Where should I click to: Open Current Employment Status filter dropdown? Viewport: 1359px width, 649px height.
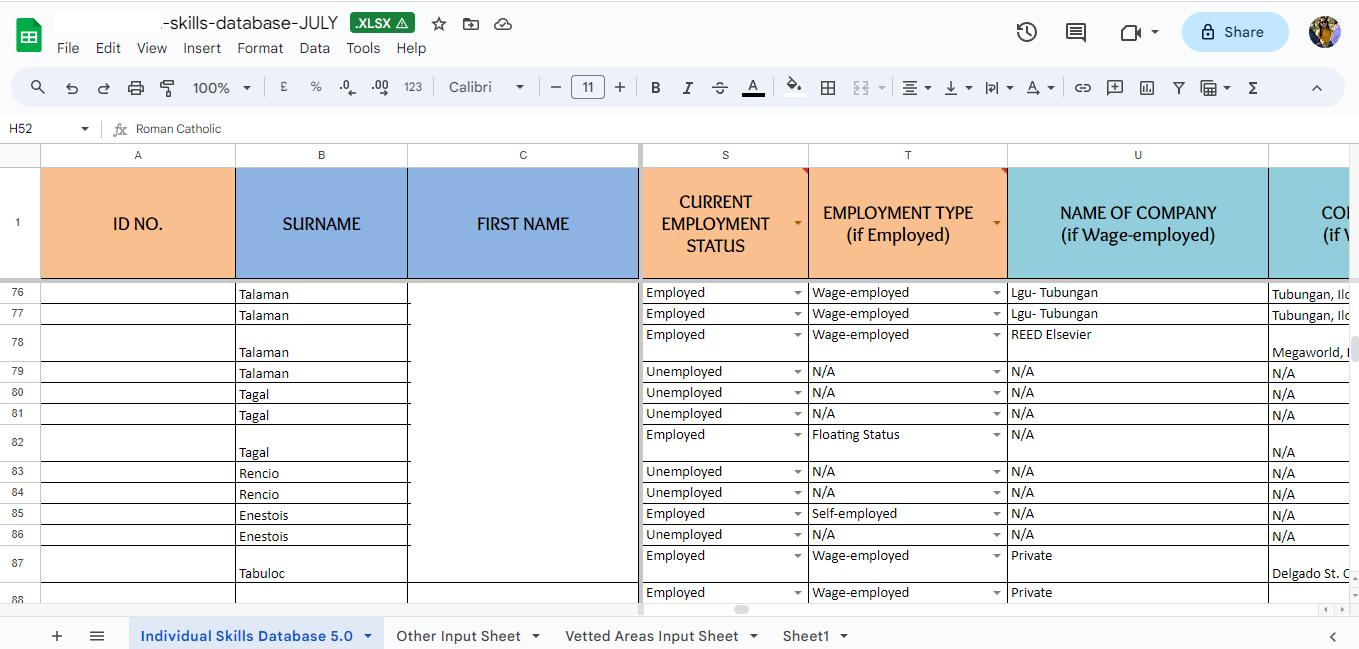click(x=798, y=223)
